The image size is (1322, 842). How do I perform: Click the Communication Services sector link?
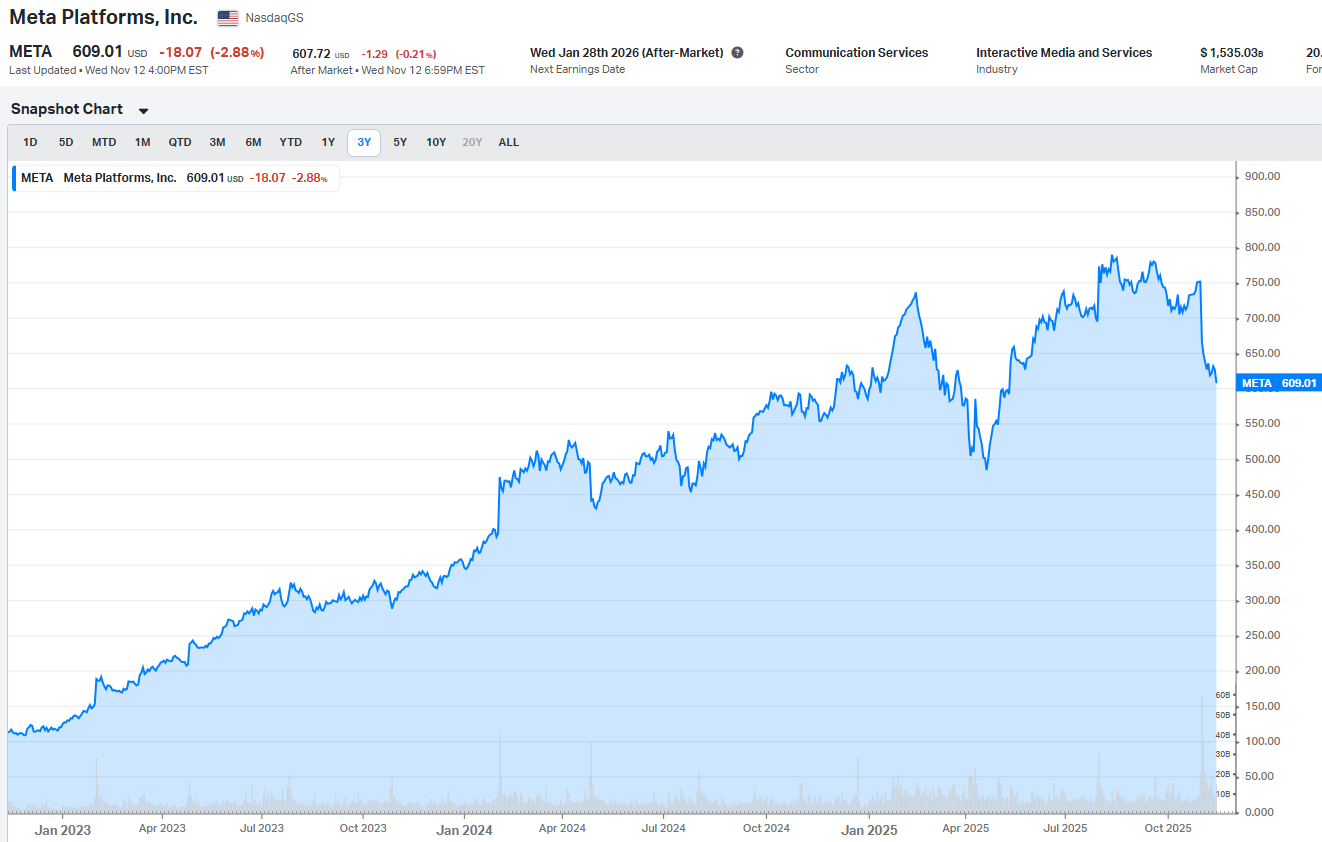[857, 53]
